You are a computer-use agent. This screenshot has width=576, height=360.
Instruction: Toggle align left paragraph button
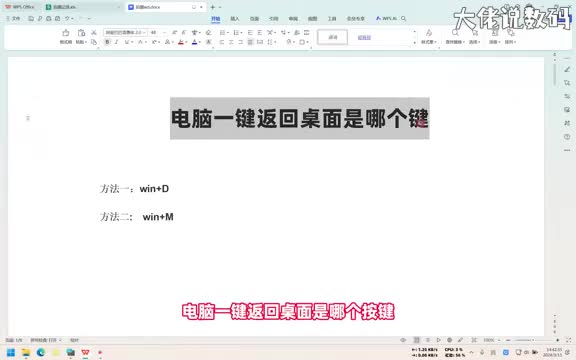pos(222,42)
